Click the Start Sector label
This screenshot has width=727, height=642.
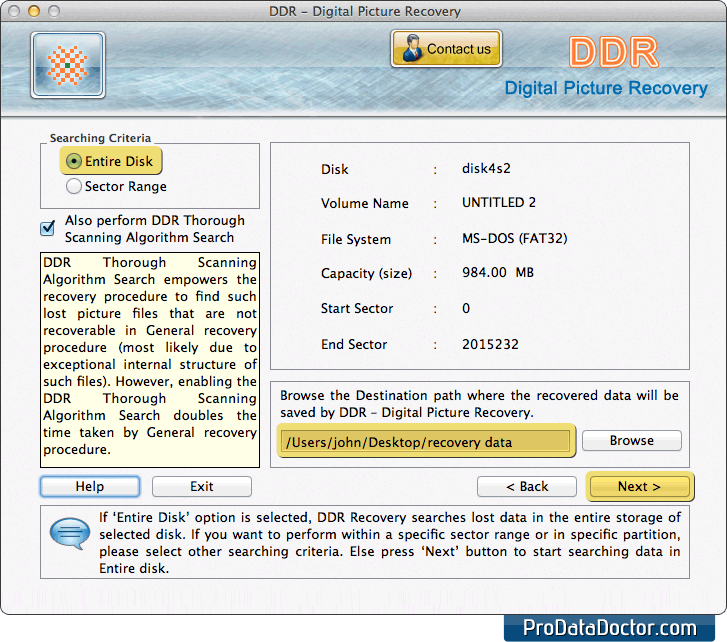pyautogui.click(x=357, y=308)
